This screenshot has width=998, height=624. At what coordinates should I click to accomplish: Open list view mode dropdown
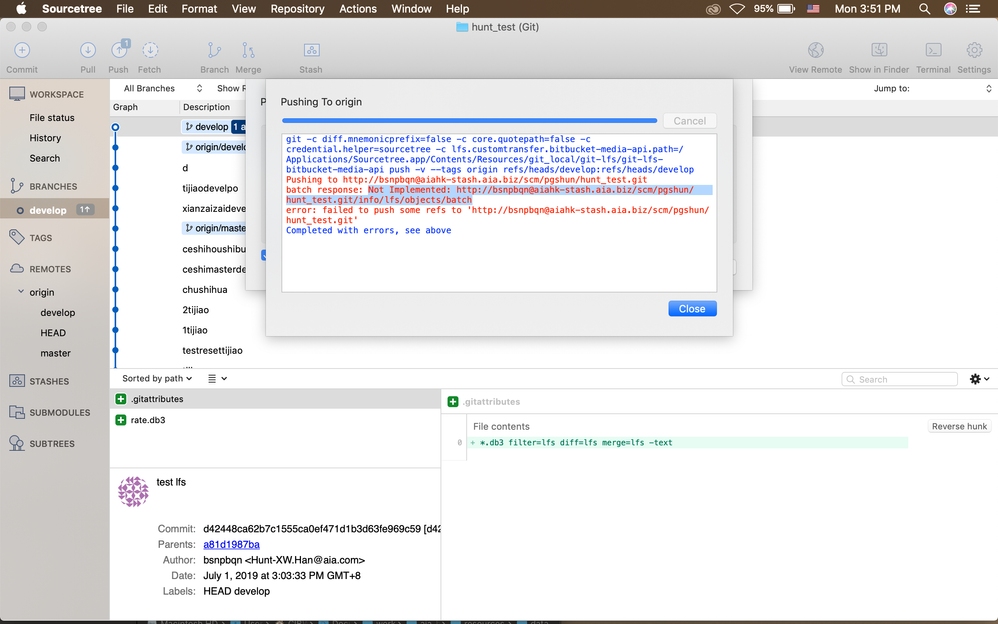click(217, 378)
